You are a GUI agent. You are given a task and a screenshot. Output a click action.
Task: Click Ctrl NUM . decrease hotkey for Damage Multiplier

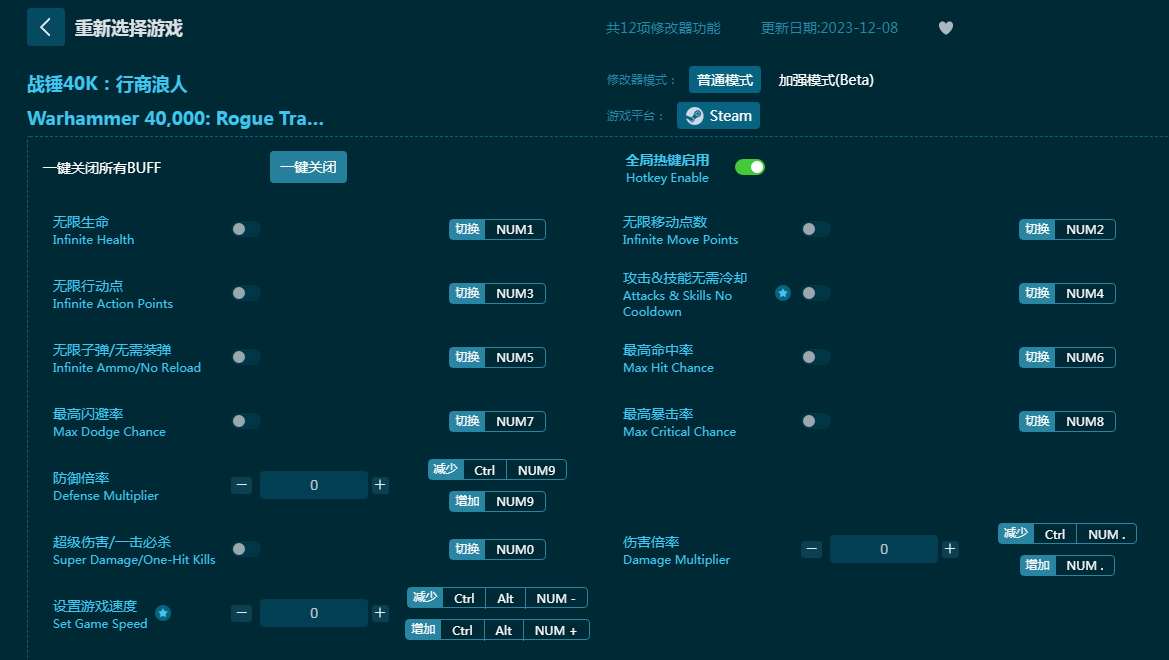(x=1067, y=534)
